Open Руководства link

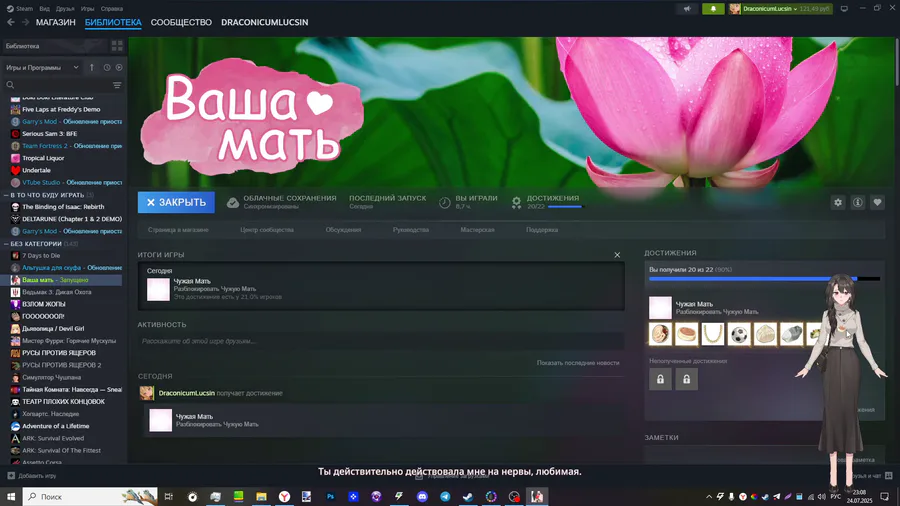[x=411, y=229]
